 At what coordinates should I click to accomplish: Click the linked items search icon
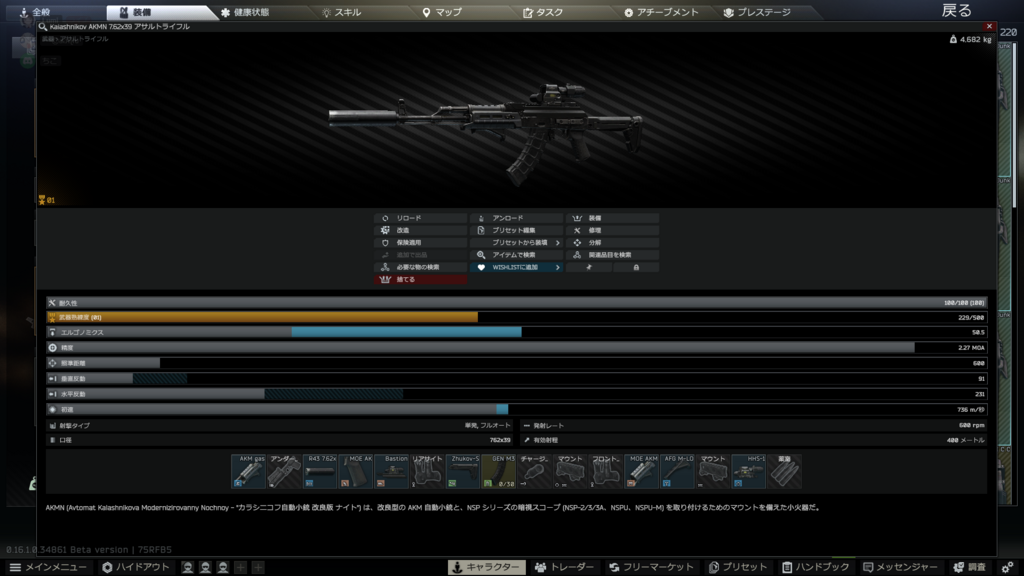pos(577,255)
